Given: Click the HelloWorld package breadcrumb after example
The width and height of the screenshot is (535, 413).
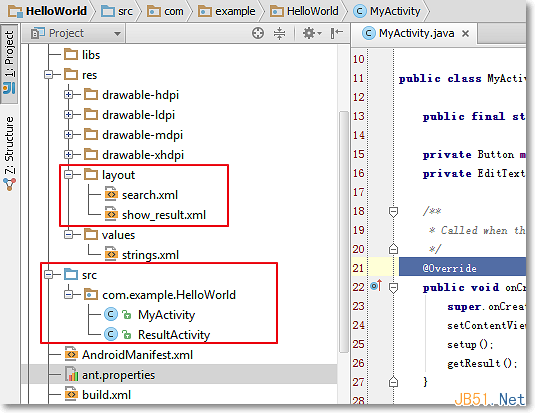Looking at the screenshot, I should 304,11.
